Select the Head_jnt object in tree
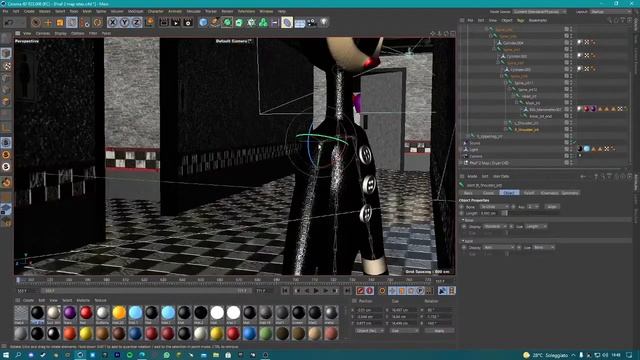 [x=529, y=96]
